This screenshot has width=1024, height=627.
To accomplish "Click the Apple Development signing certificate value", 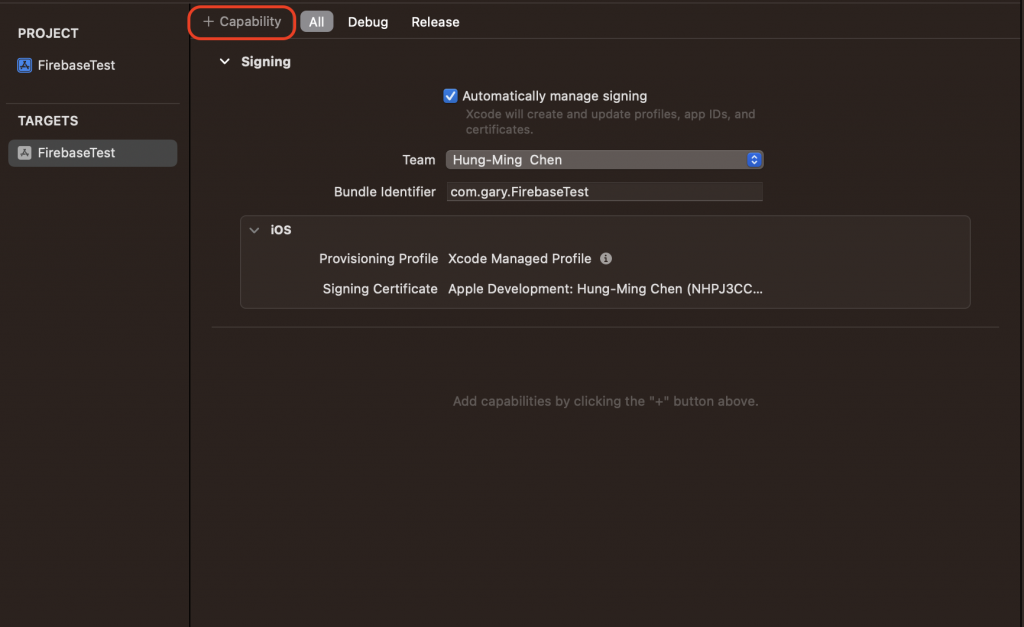I will click(x=605, y=289).
